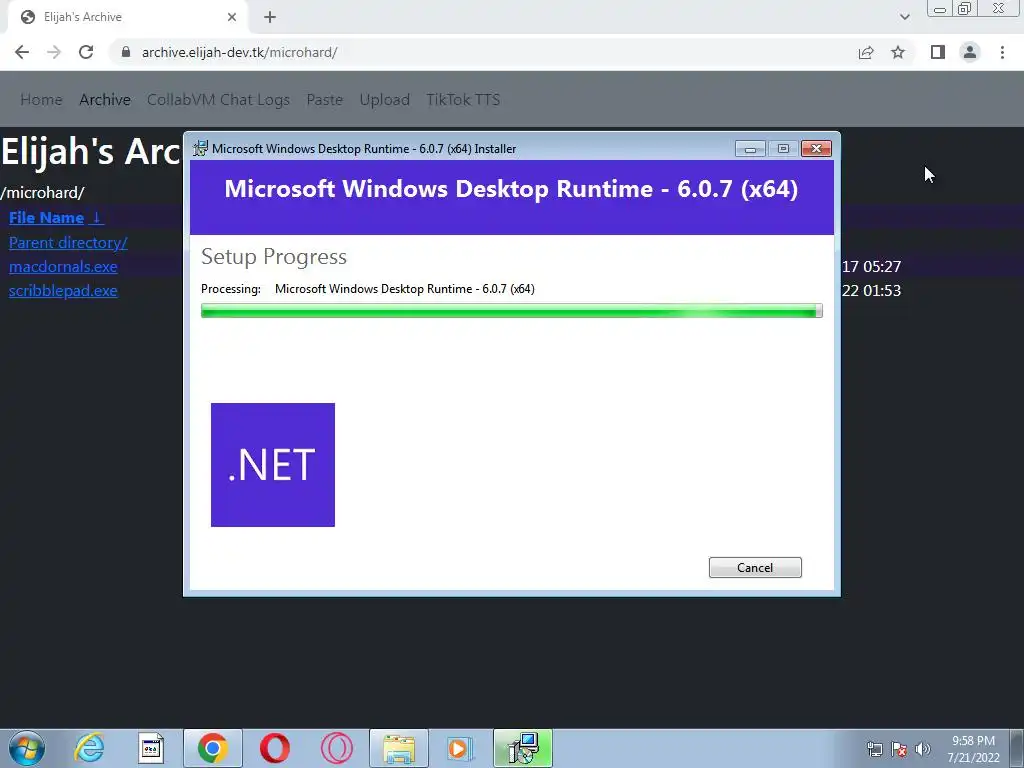Open Chrome profile avatar menu
This screenshot has height=768, width=1024.
click(970, 52)
